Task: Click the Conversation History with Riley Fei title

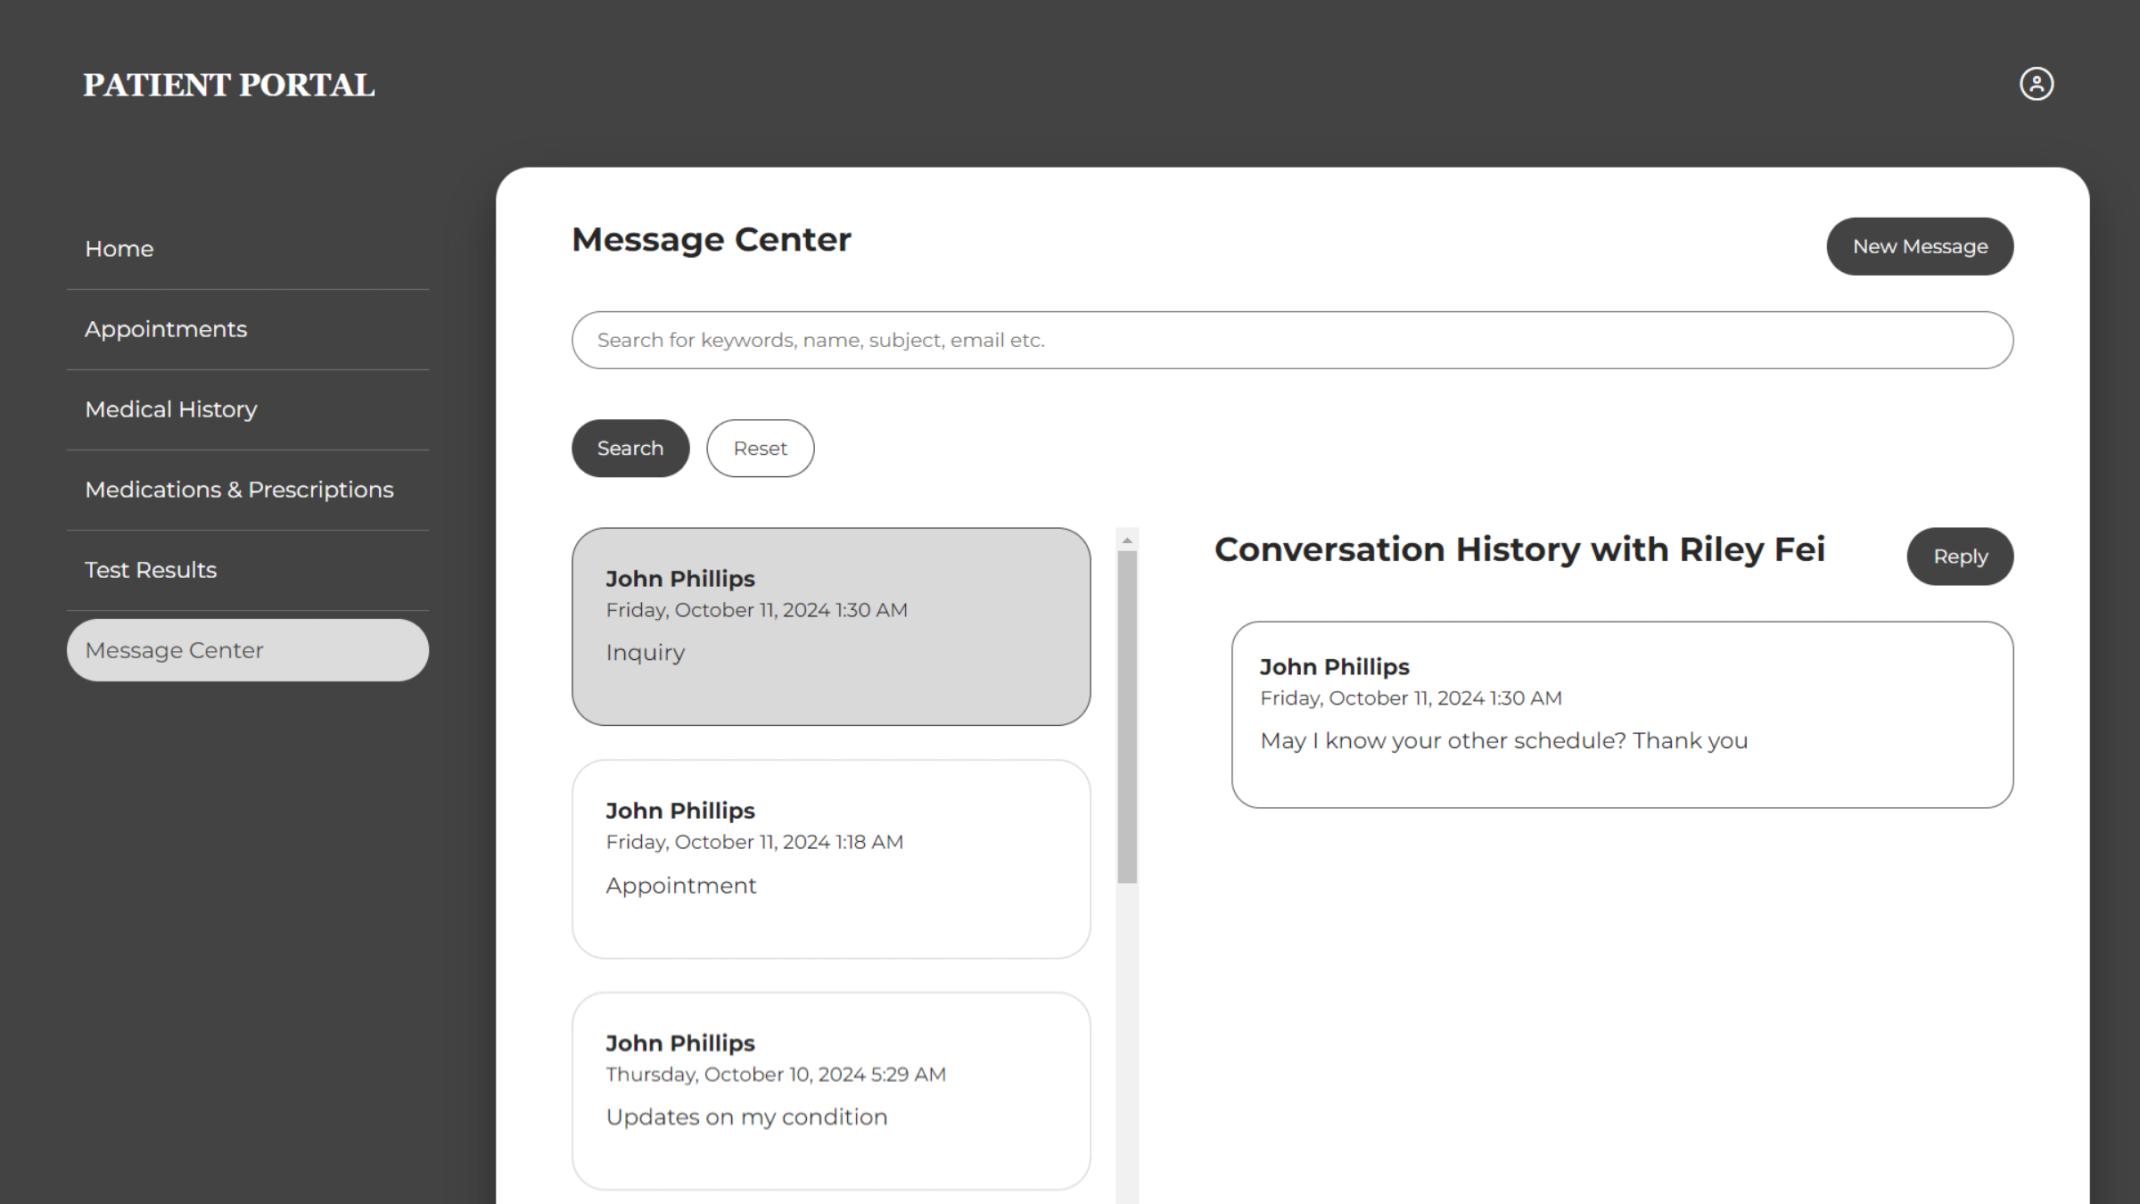Action: [1520, 549]
